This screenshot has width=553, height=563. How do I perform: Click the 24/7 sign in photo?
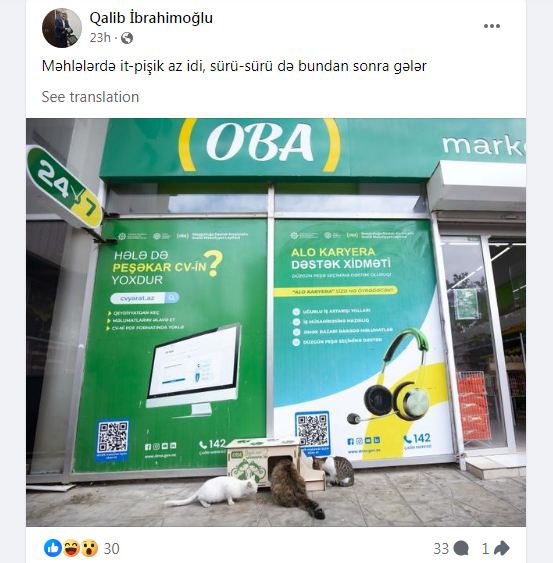pos(65,187)
